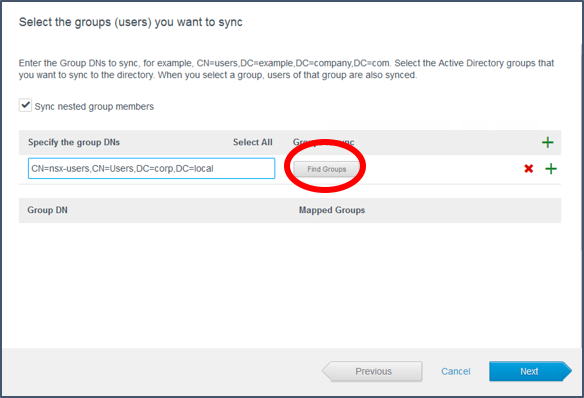Viewport: 584px width, 398px height.
Task: Proceed with the Next button
Action: click(x=530, y=371)
